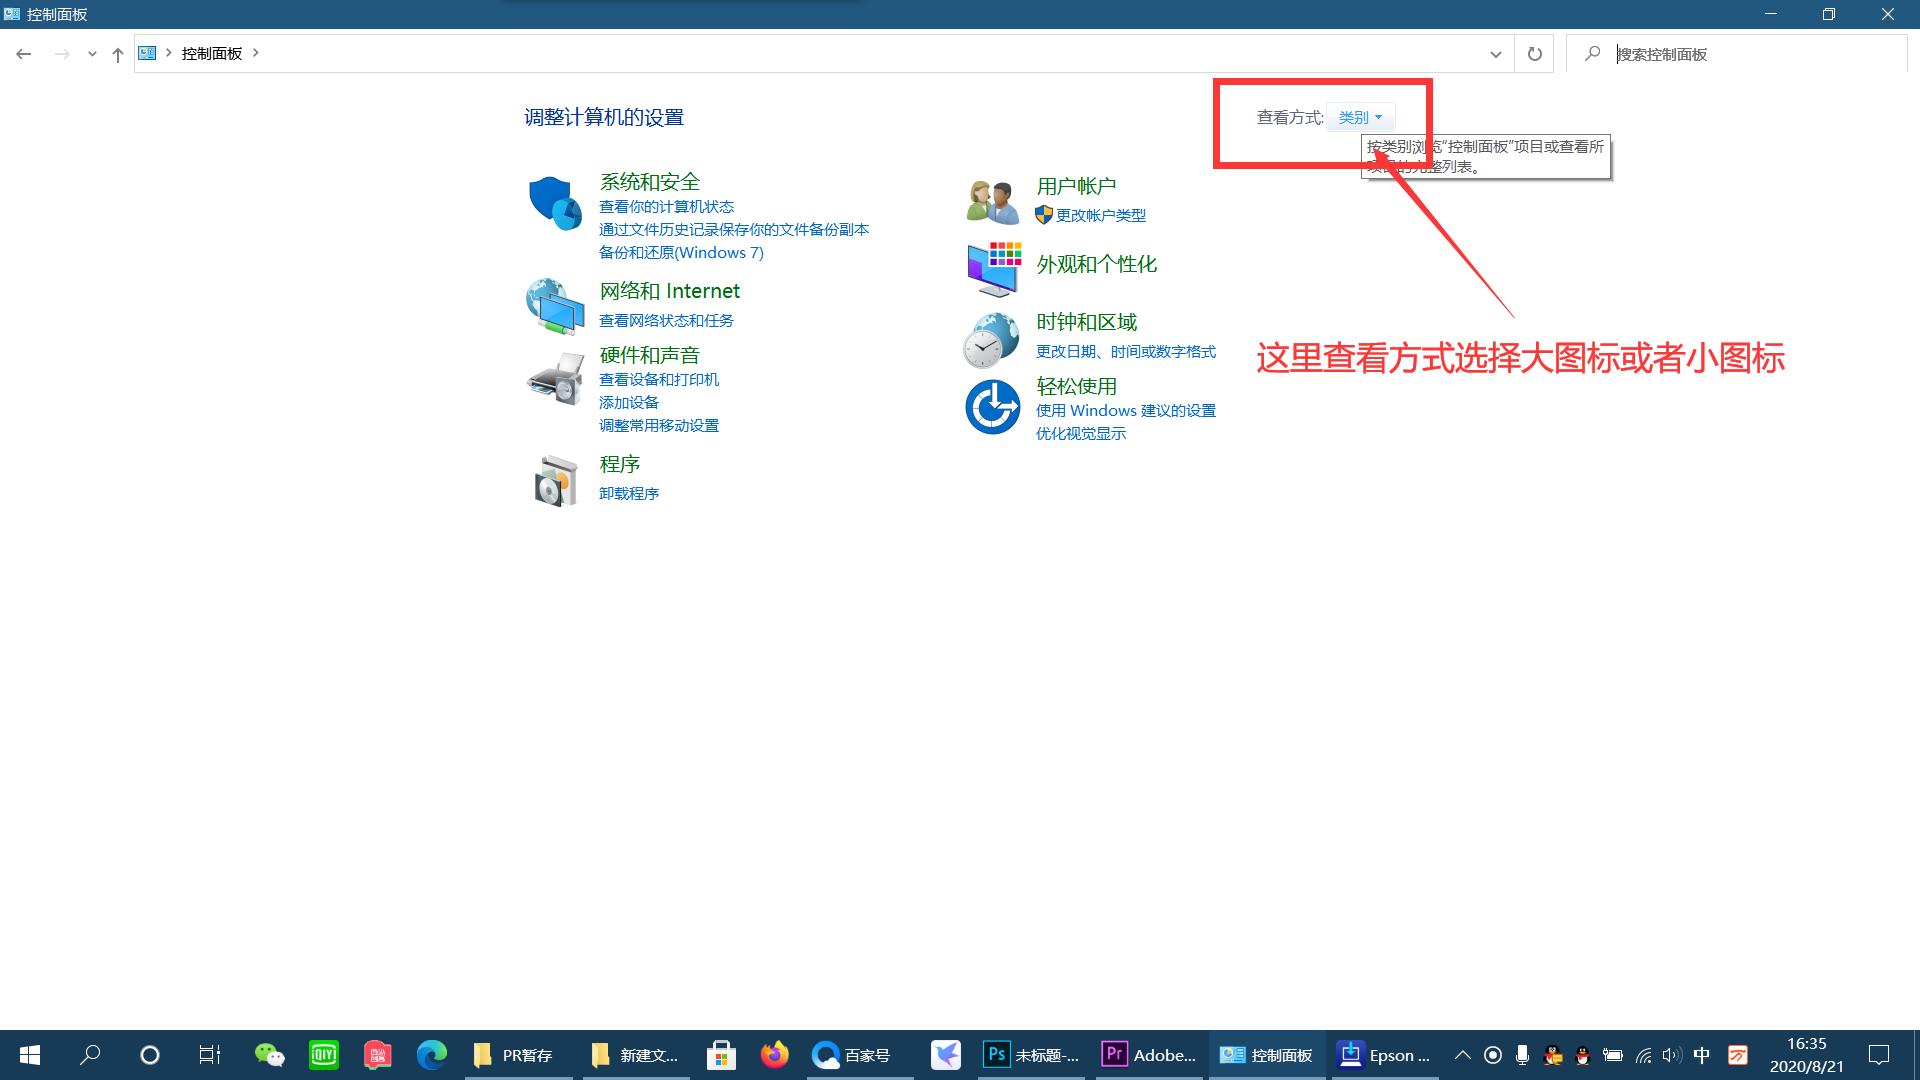Viewport: 1920px width, 1080px height.
Task: Open 网络和 Internet category icon
Action: pos(556,306)
